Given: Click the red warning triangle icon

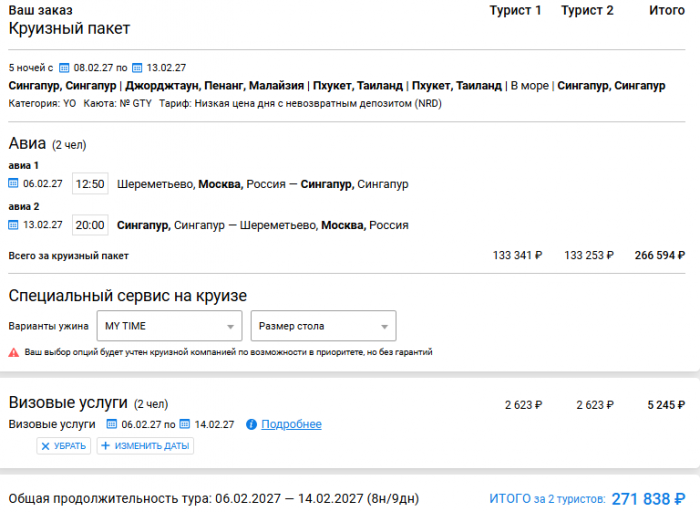Looking at the screenshot, I should click(x=14, y=353).
